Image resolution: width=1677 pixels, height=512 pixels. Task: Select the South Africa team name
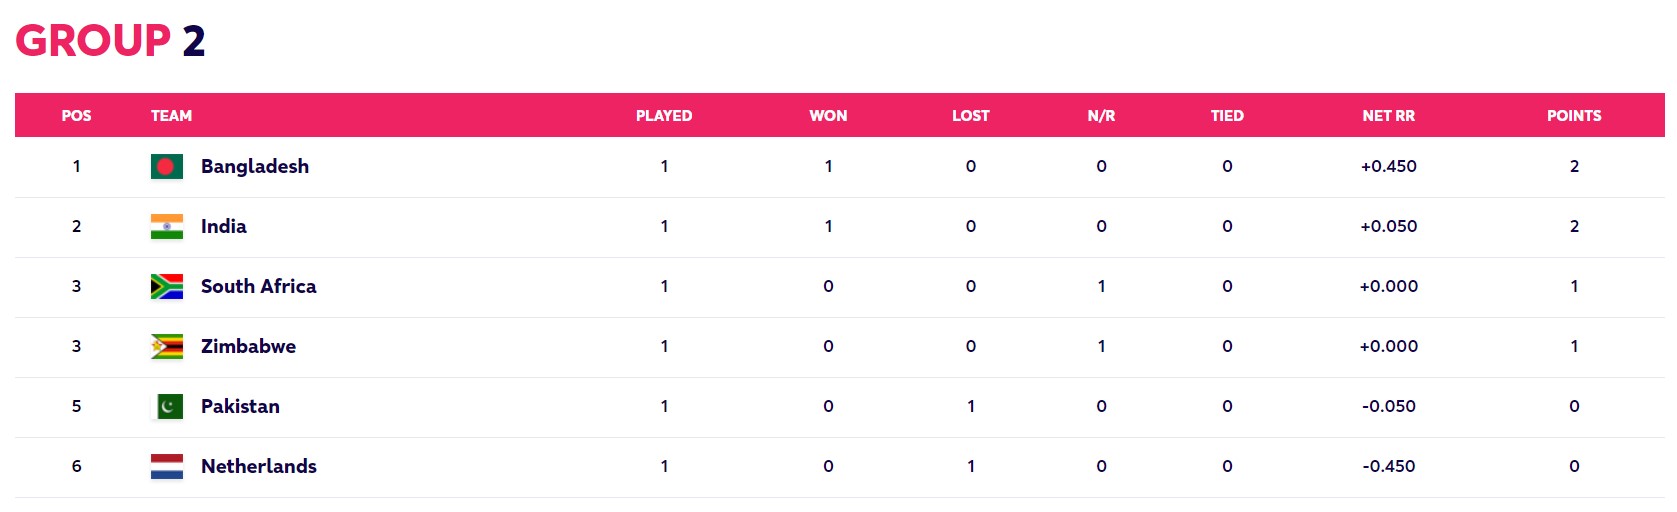tap(258, 287)
